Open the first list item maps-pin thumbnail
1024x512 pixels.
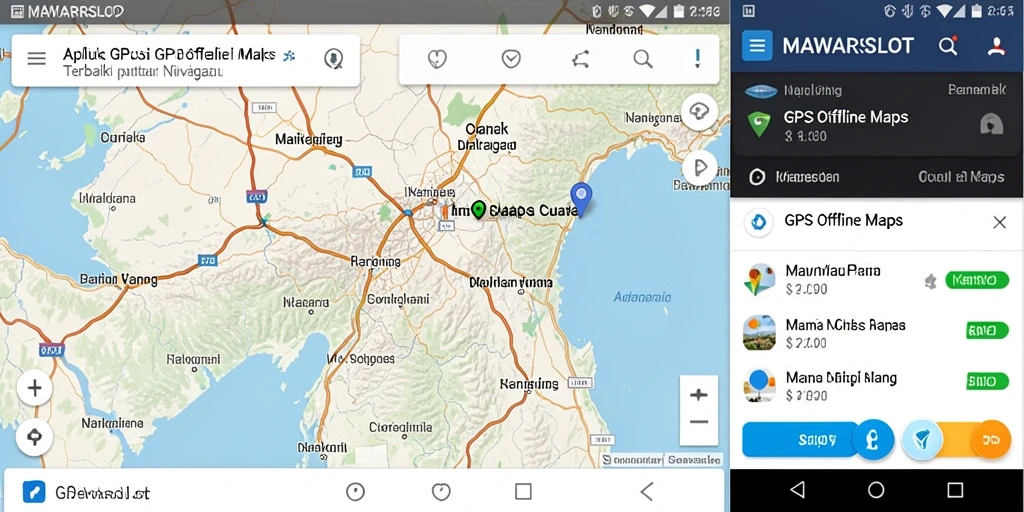[x=760, y=280]
